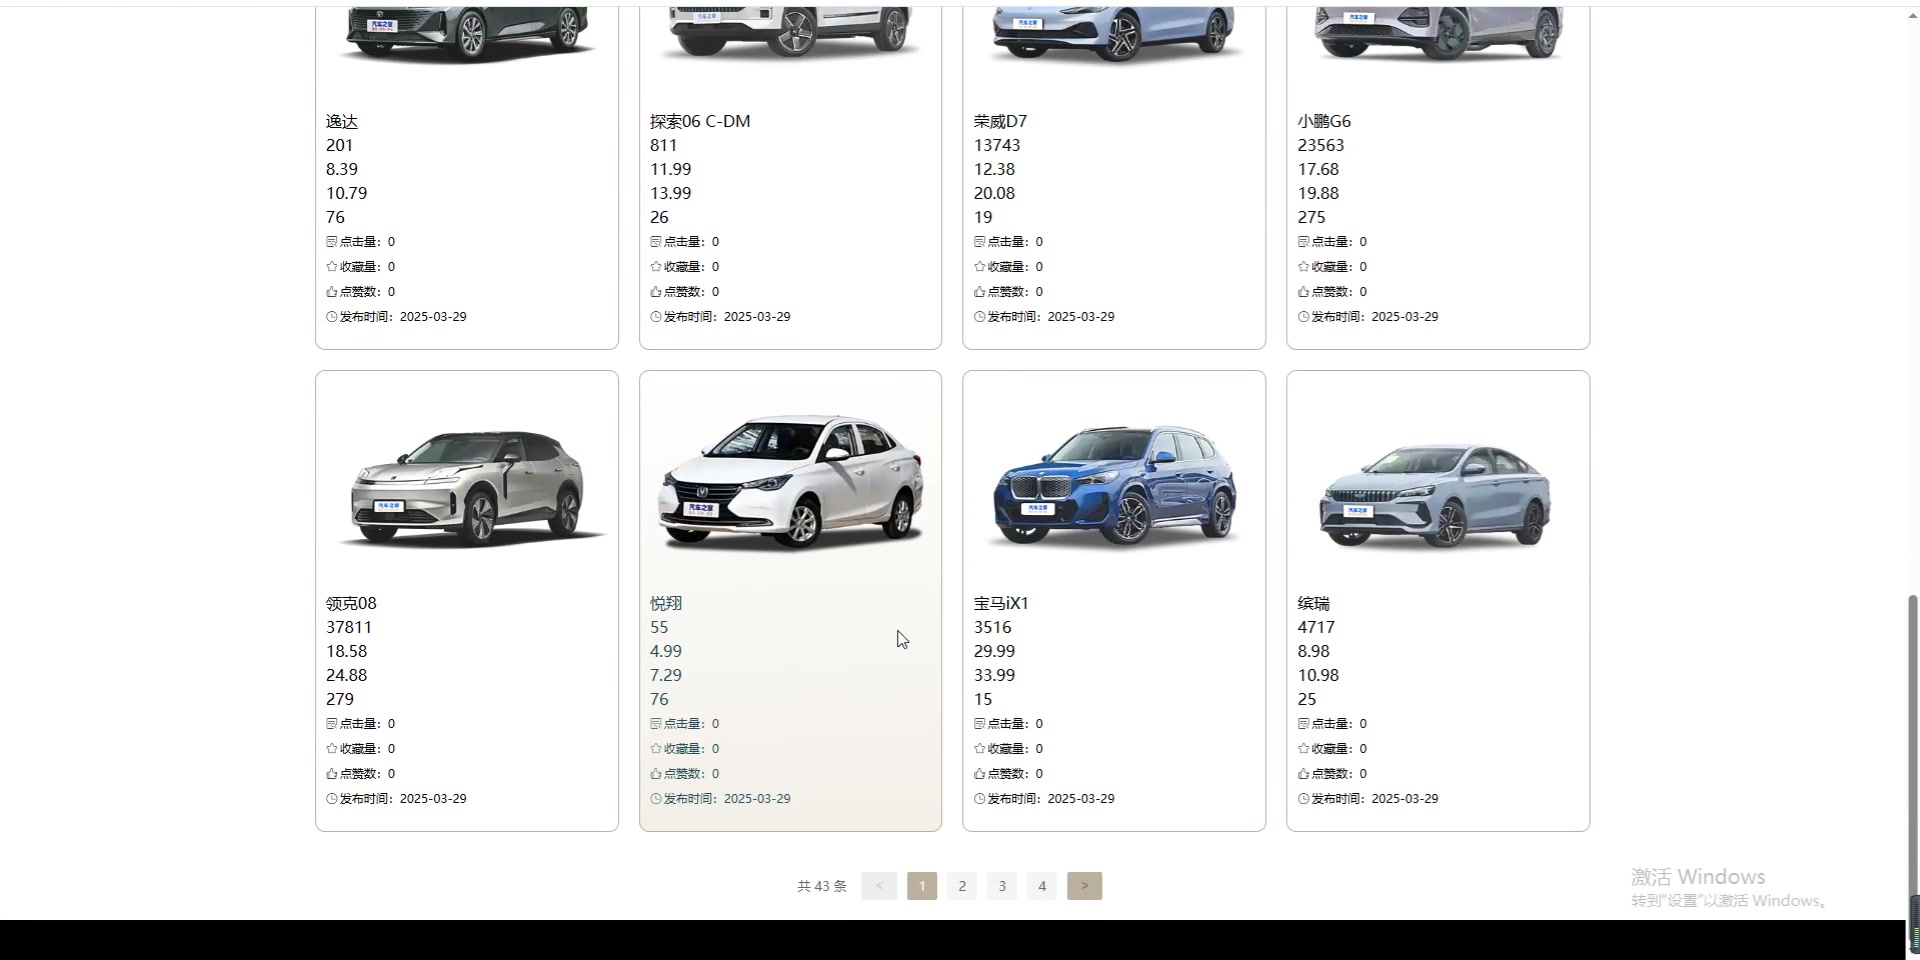
Task: Click the 宝马iX1 car name
Action: (x=1001, y=603)
